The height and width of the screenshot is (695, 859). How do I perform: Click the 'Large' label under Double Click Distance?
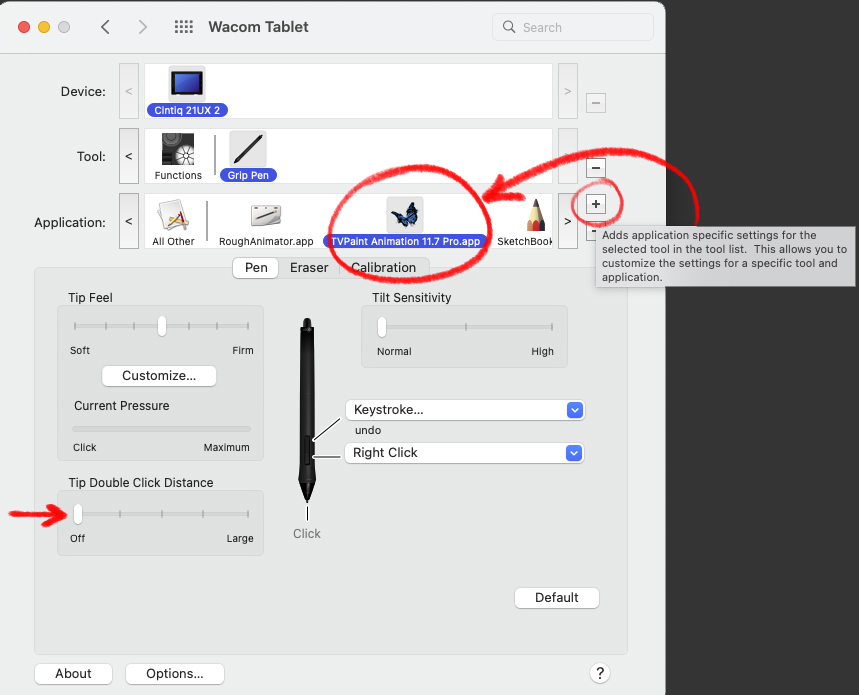pyautogui.click(x=240, y=538)
